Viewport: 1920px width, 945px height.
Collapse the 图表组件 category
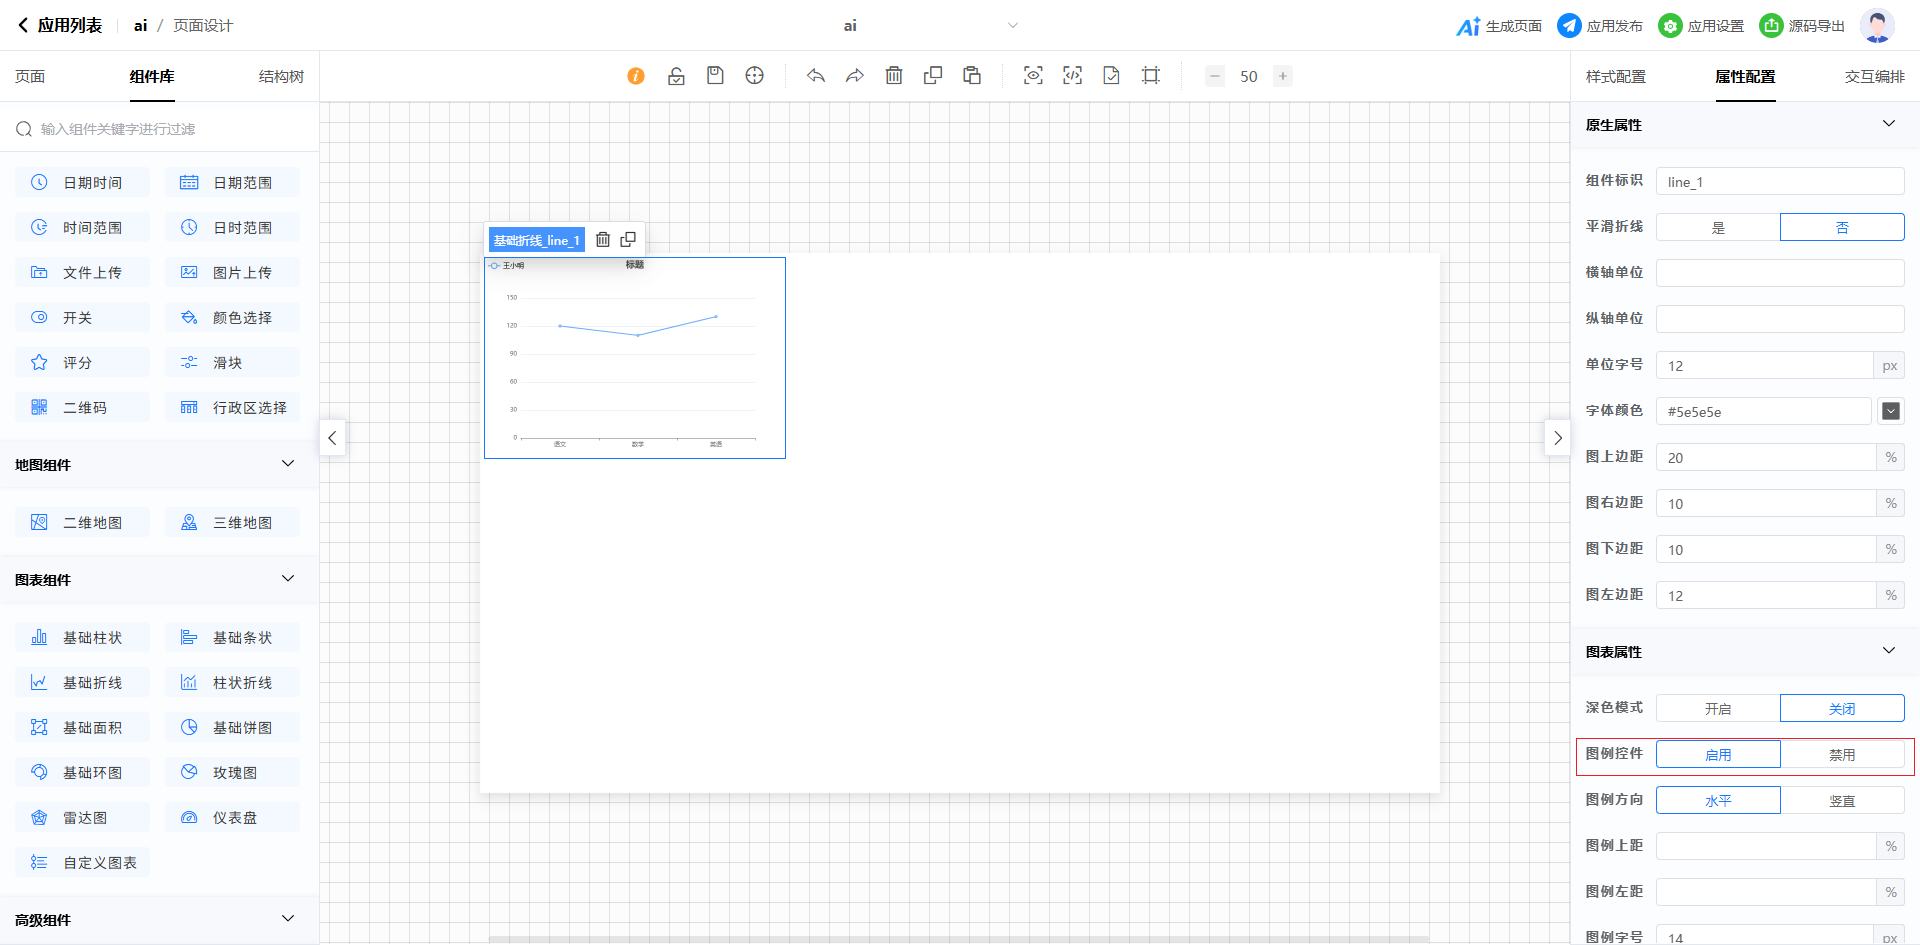(x=288, y=579)
